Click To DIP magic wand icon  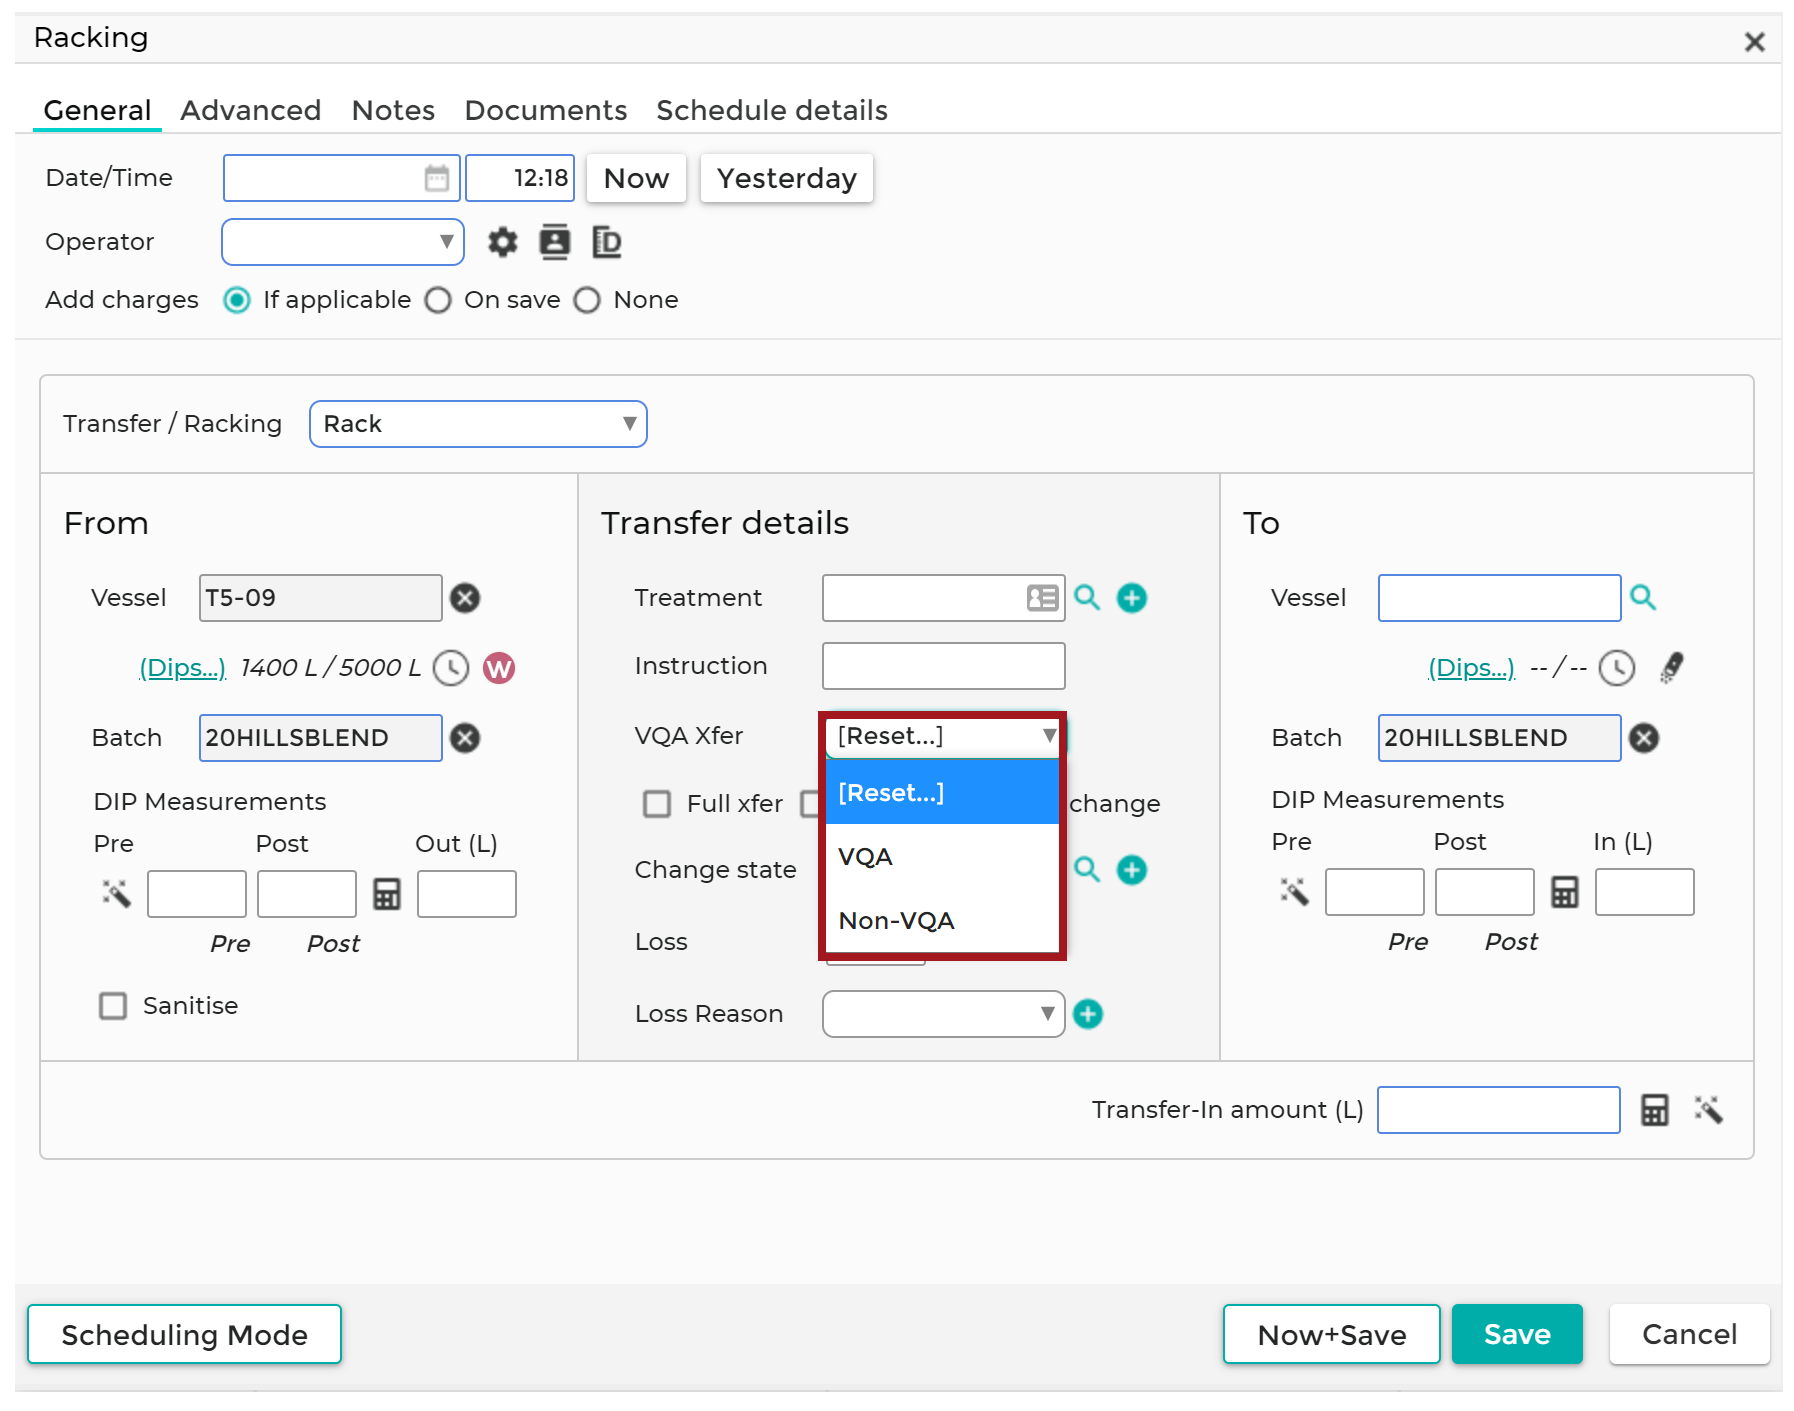[x=1294, y=892]
